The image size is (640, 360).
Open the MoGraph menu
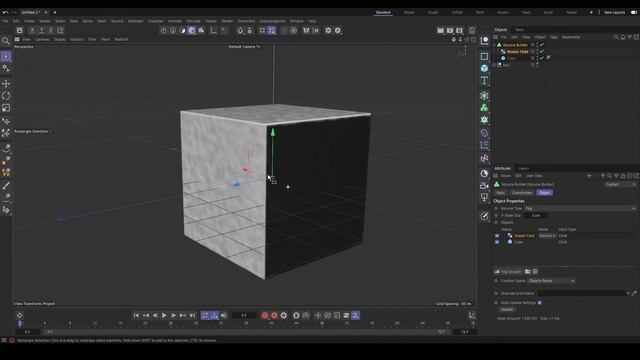click(x=136, y=21)
